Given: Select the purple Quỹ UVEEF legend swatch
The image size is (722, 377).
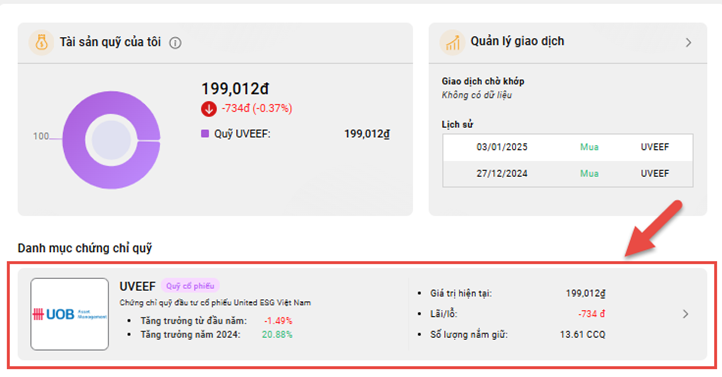Looking at the screenshot, I should [205, 134].
